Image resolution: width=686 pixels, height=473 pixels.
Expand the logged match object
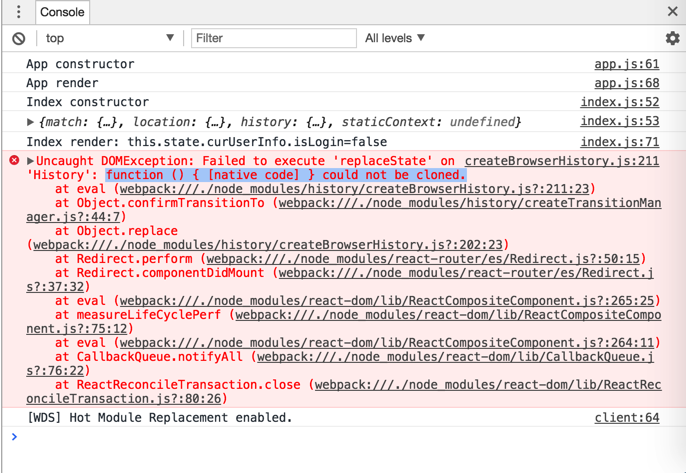tap(31, 122)
